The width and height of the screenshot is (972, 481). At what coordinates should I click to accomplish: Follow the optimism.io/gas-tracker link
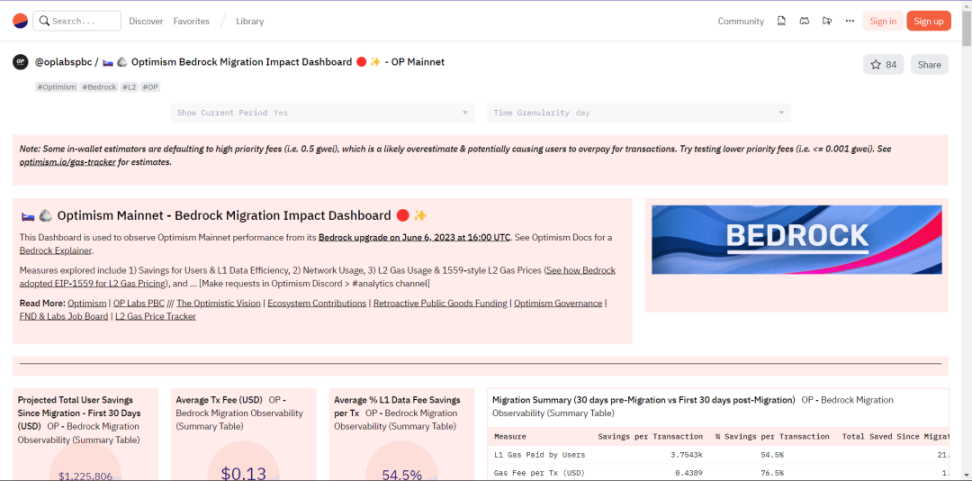(x=67, y=162)
